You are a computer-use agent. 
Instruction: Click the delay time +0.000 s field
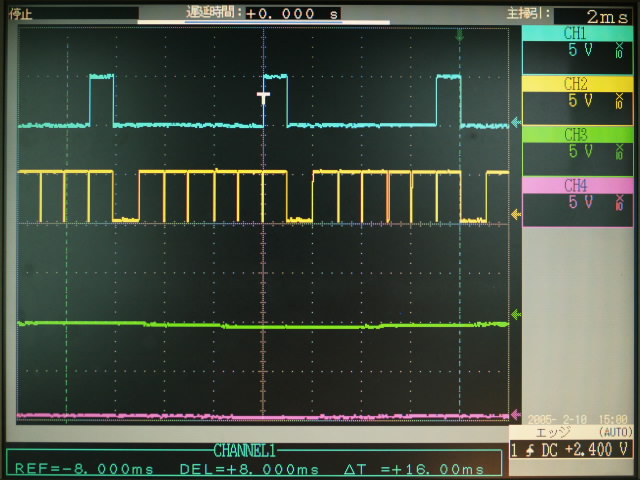[x=291, y=14]
